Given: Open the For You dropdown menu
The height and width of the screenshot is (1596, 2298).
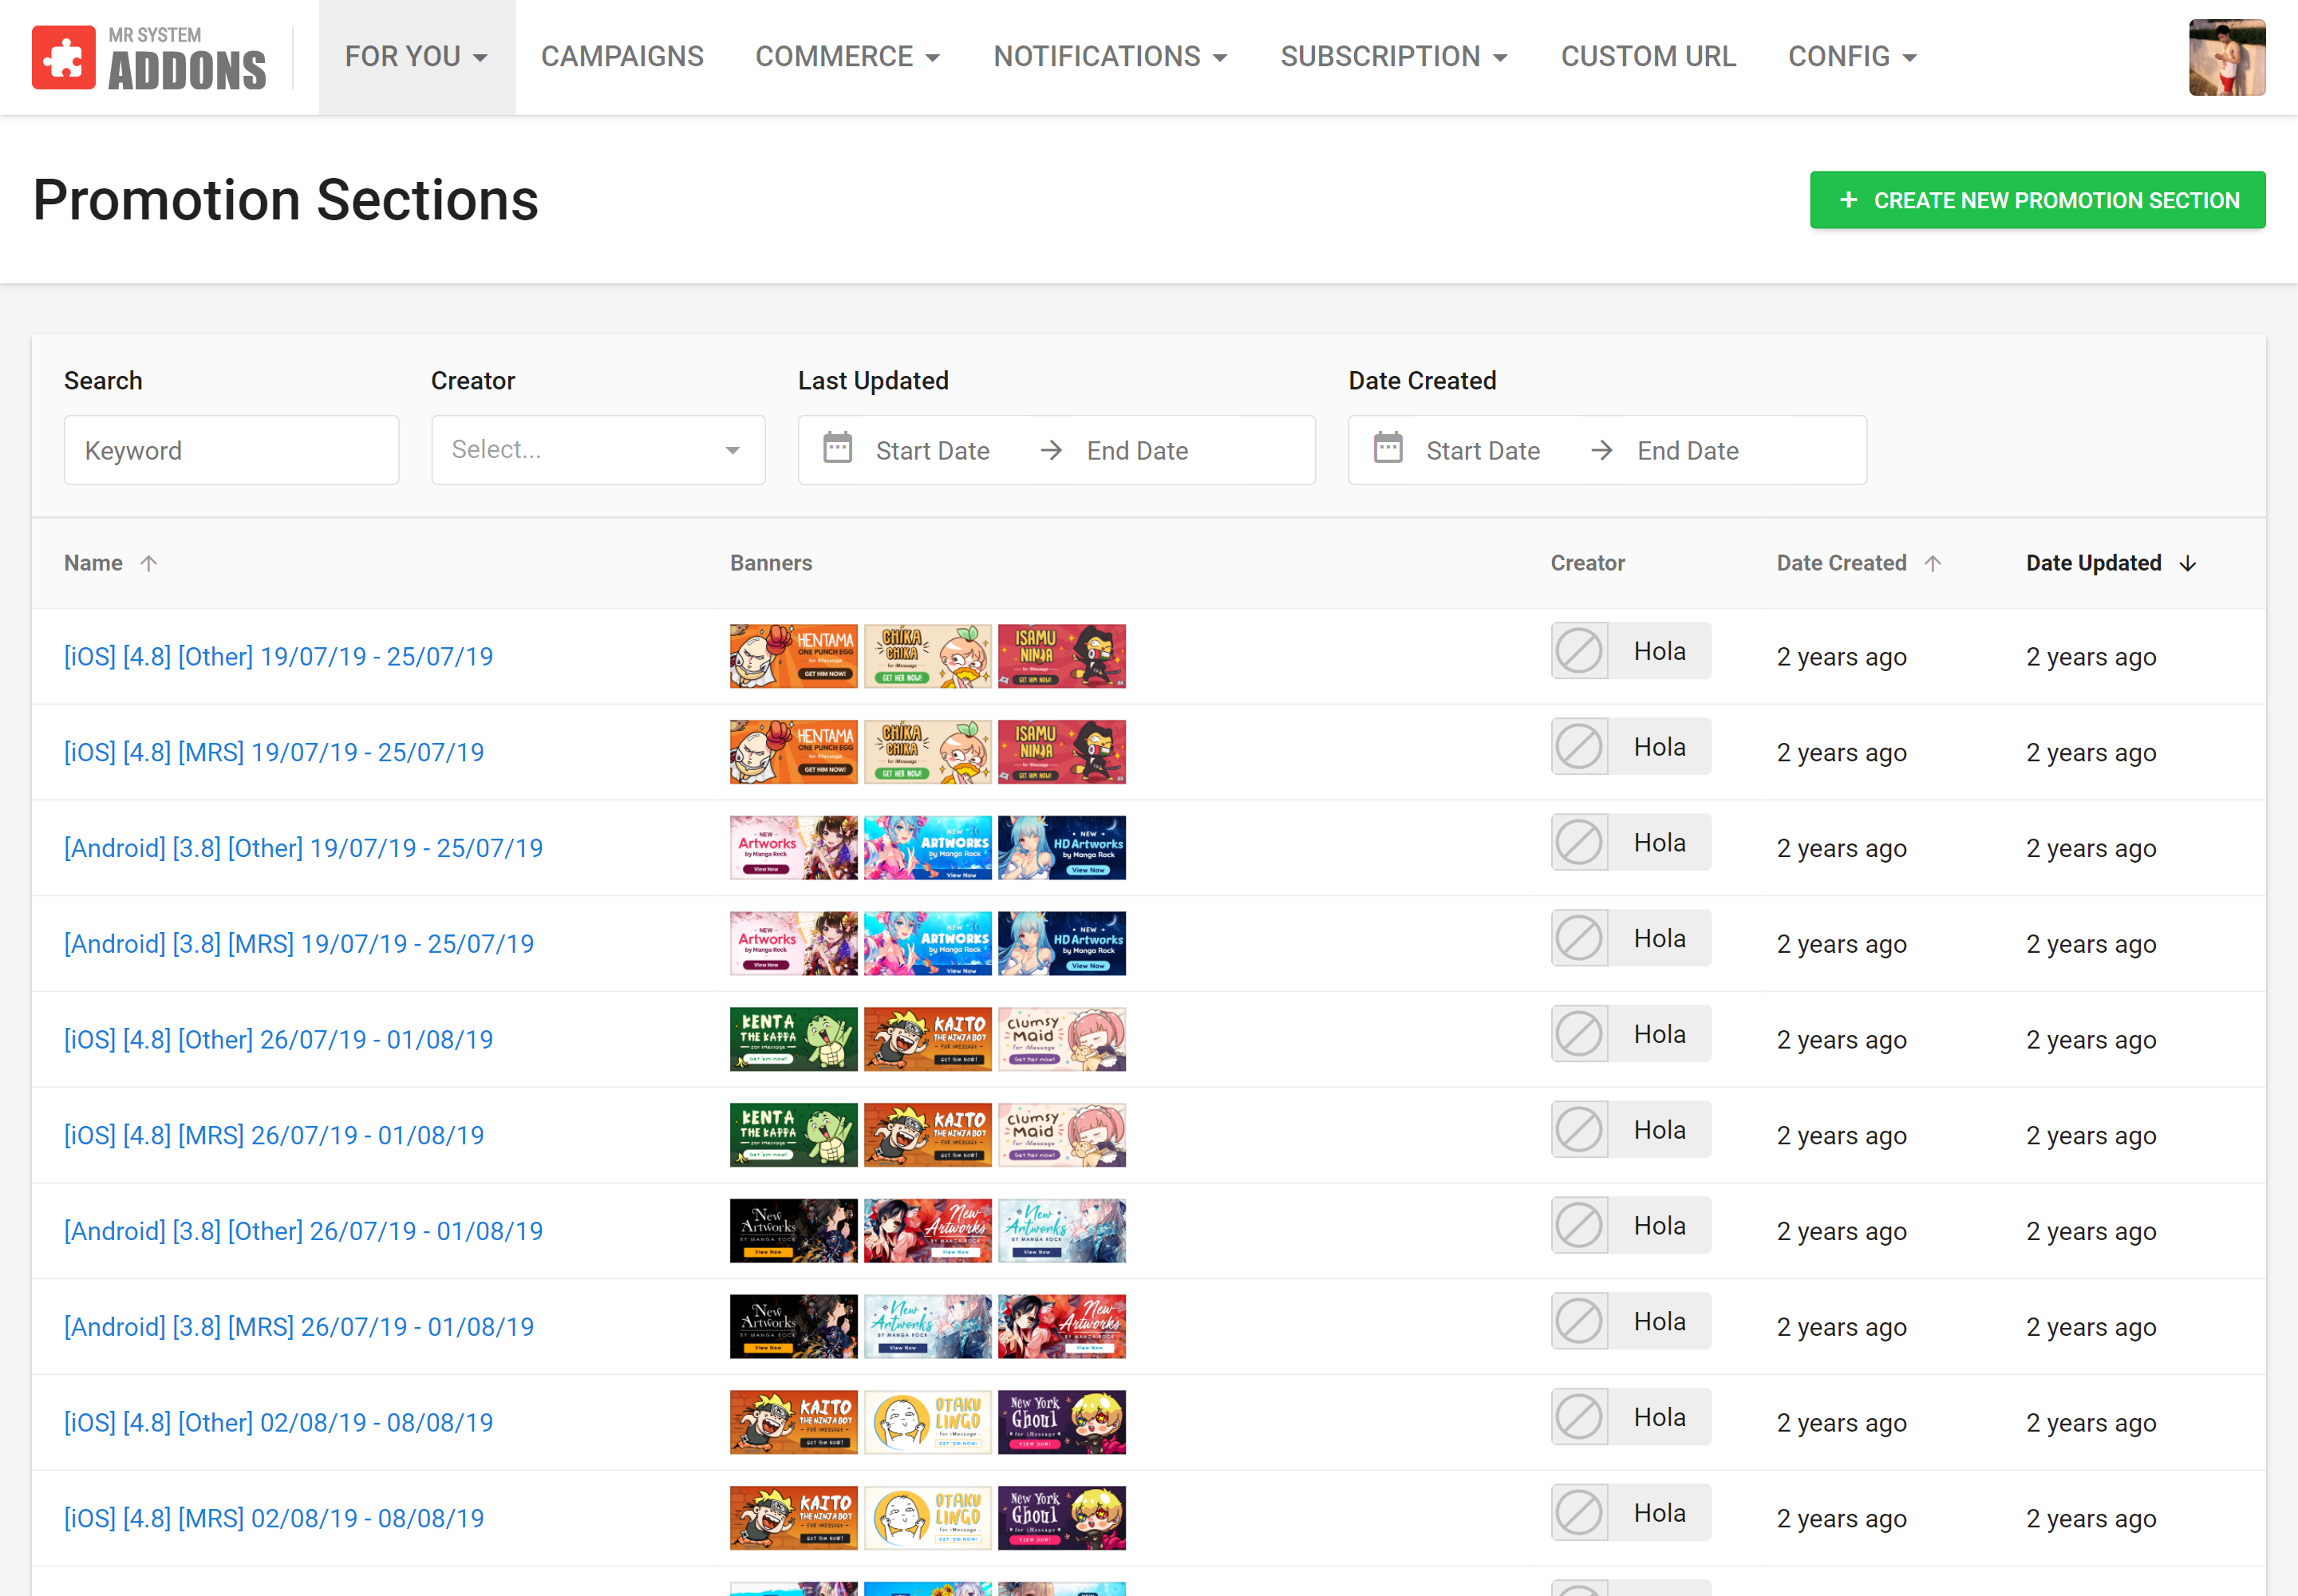Looking at the screenshot, I should 416,57.
